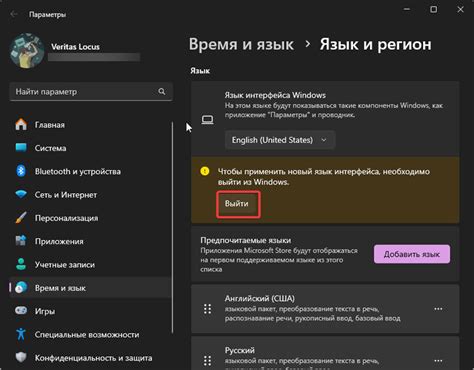Screen dimensions: 474x370
Task: Click the laptop display language icon
Action: pyautogui.click(x=207, y=120)
